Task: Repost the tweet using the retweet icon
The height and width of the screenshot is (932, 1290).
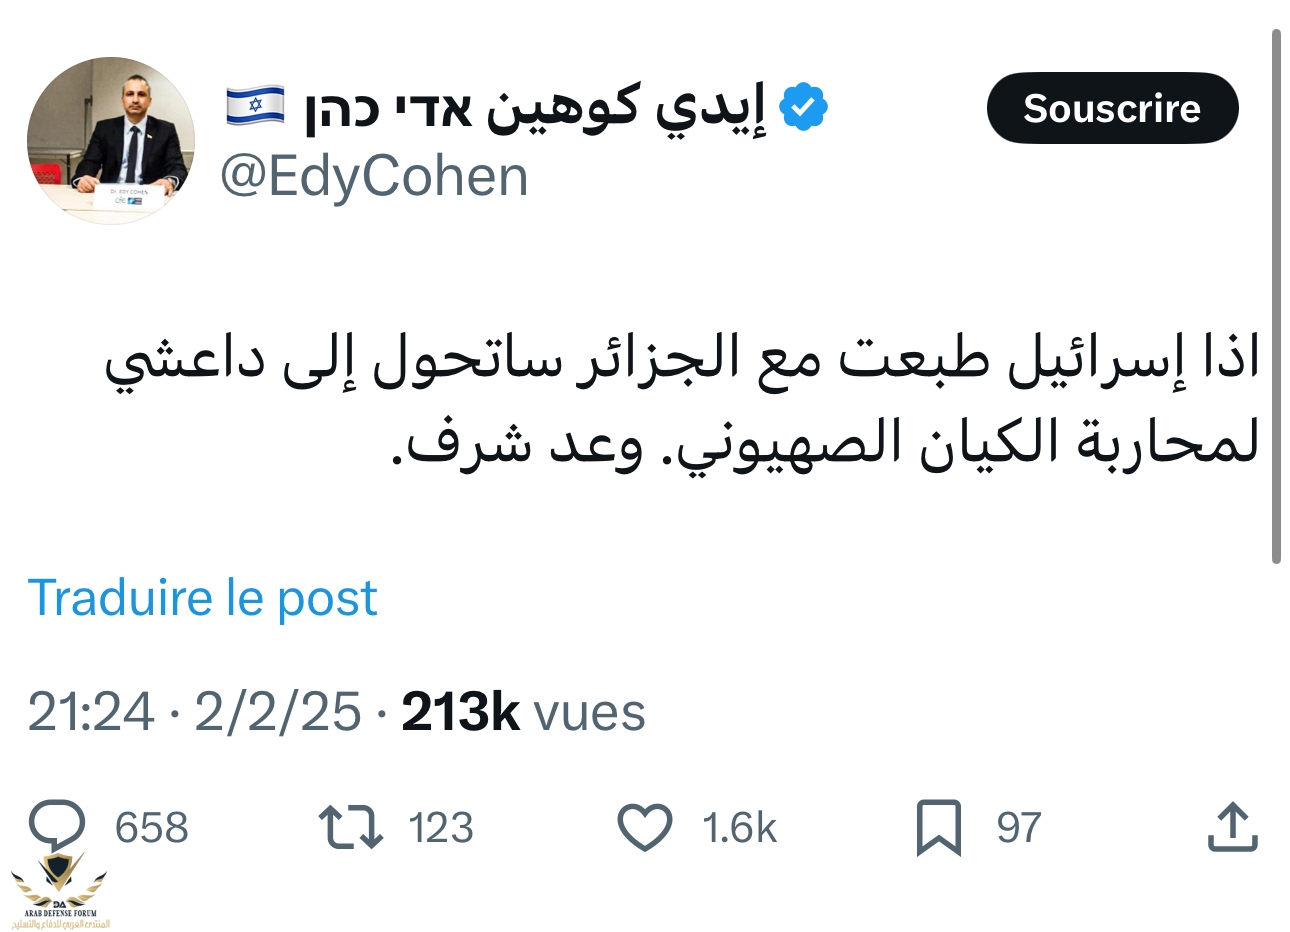Action: point(350,828)
